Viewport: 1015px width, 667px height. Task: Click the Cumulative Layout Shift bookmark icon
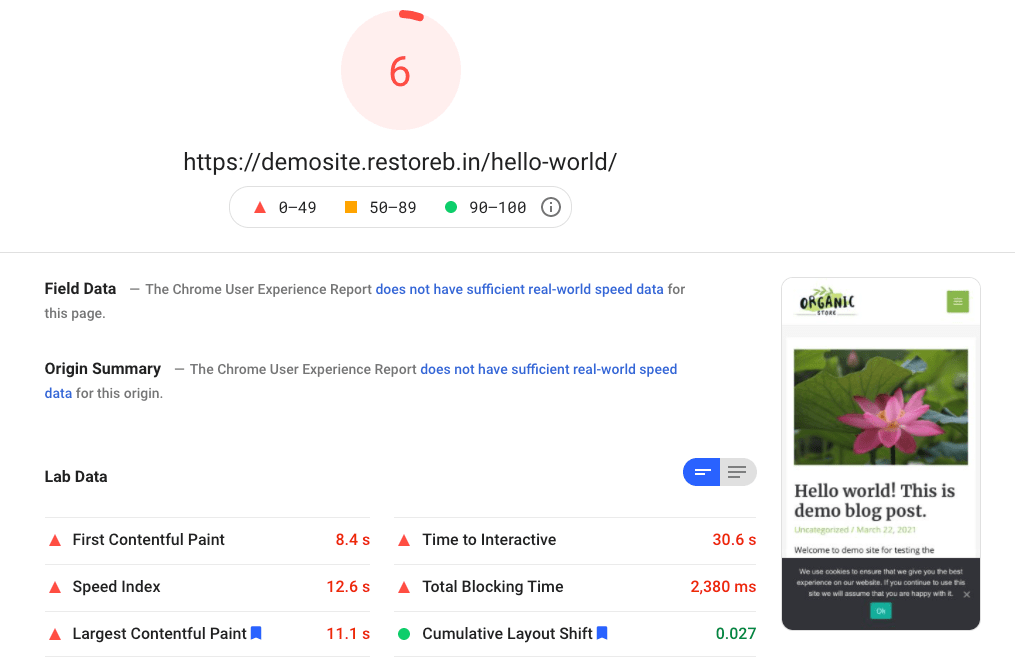pos(602,633)
